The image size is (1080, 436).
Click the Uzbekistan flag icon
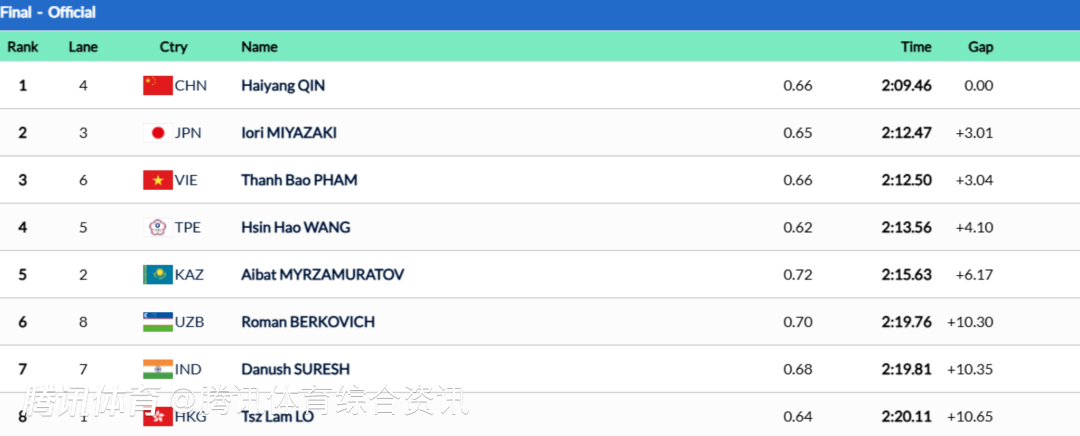pyautogui.click(x=158, y=321)
